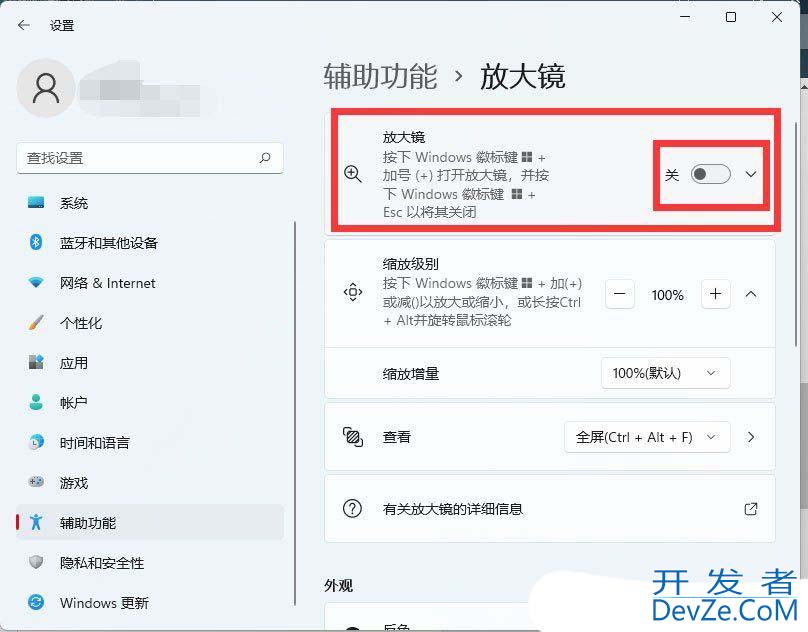Navigate to 辅助功能 breadcrumb in header
This screenshot has height=632, width=808.
point(380,76)
